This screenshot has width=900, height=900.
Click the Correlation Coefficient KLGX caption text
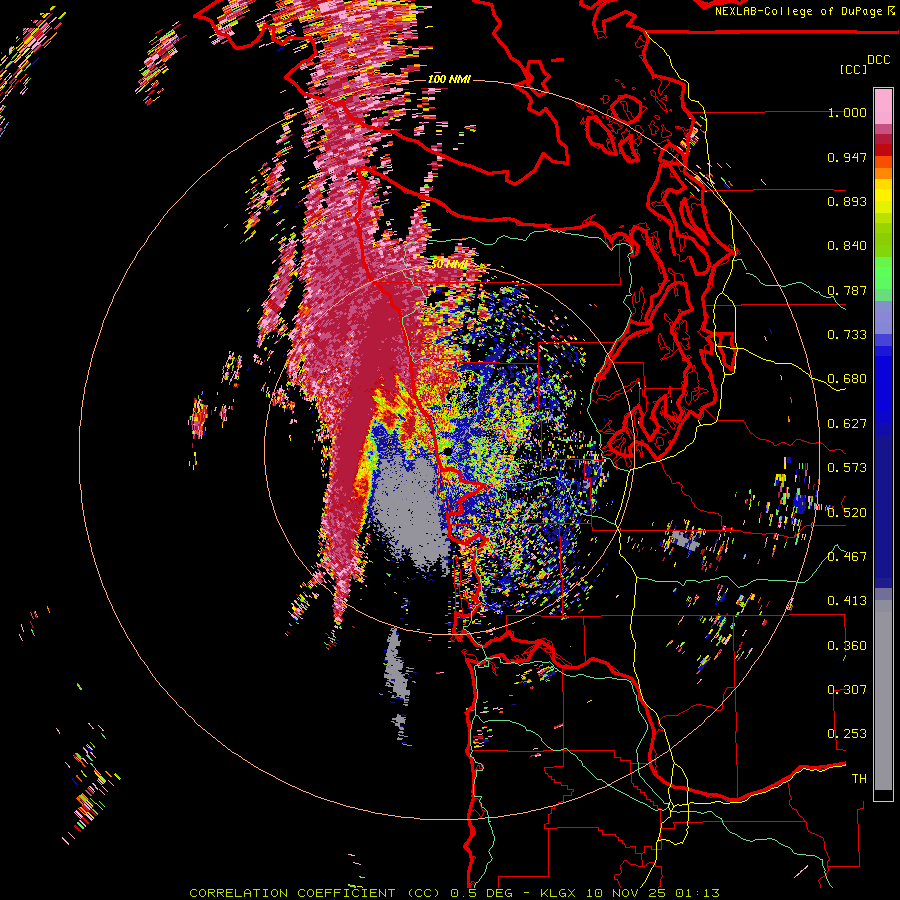[455, 893]
